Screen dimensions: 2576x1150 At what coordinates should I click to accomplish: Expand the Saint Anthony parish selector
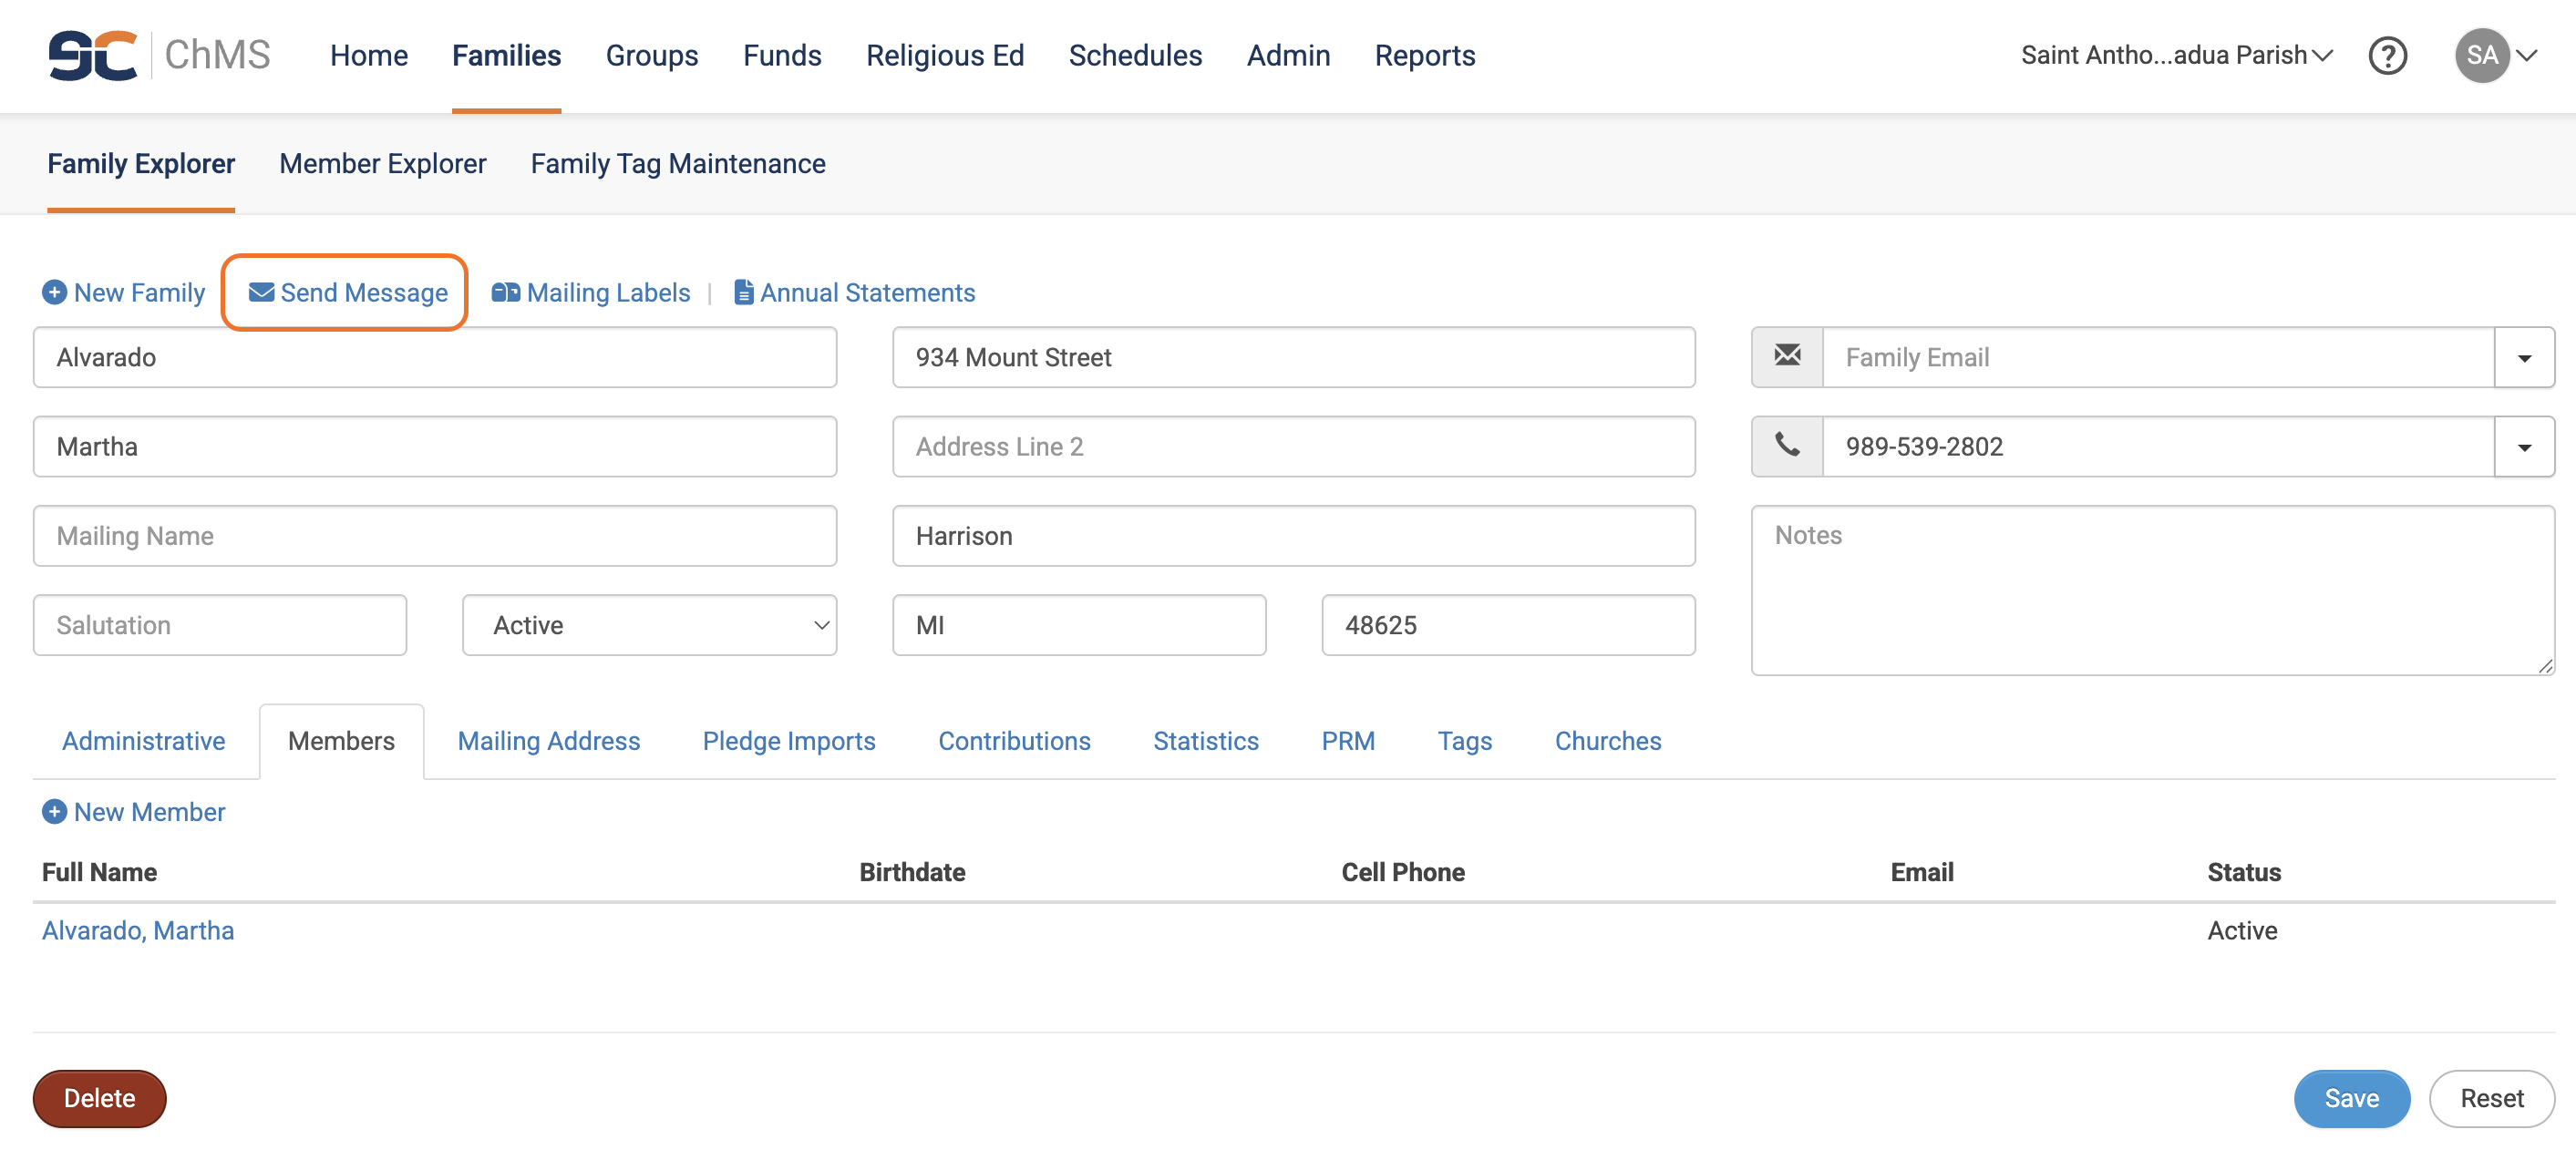pyautogui.click(x=2176, y=55)
